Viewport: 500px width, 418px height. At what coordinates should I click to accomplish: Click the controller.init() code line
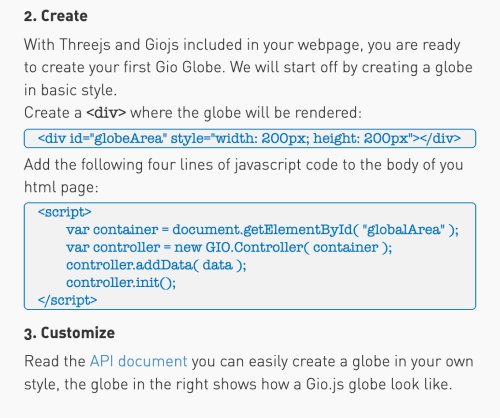pos(121,283)
